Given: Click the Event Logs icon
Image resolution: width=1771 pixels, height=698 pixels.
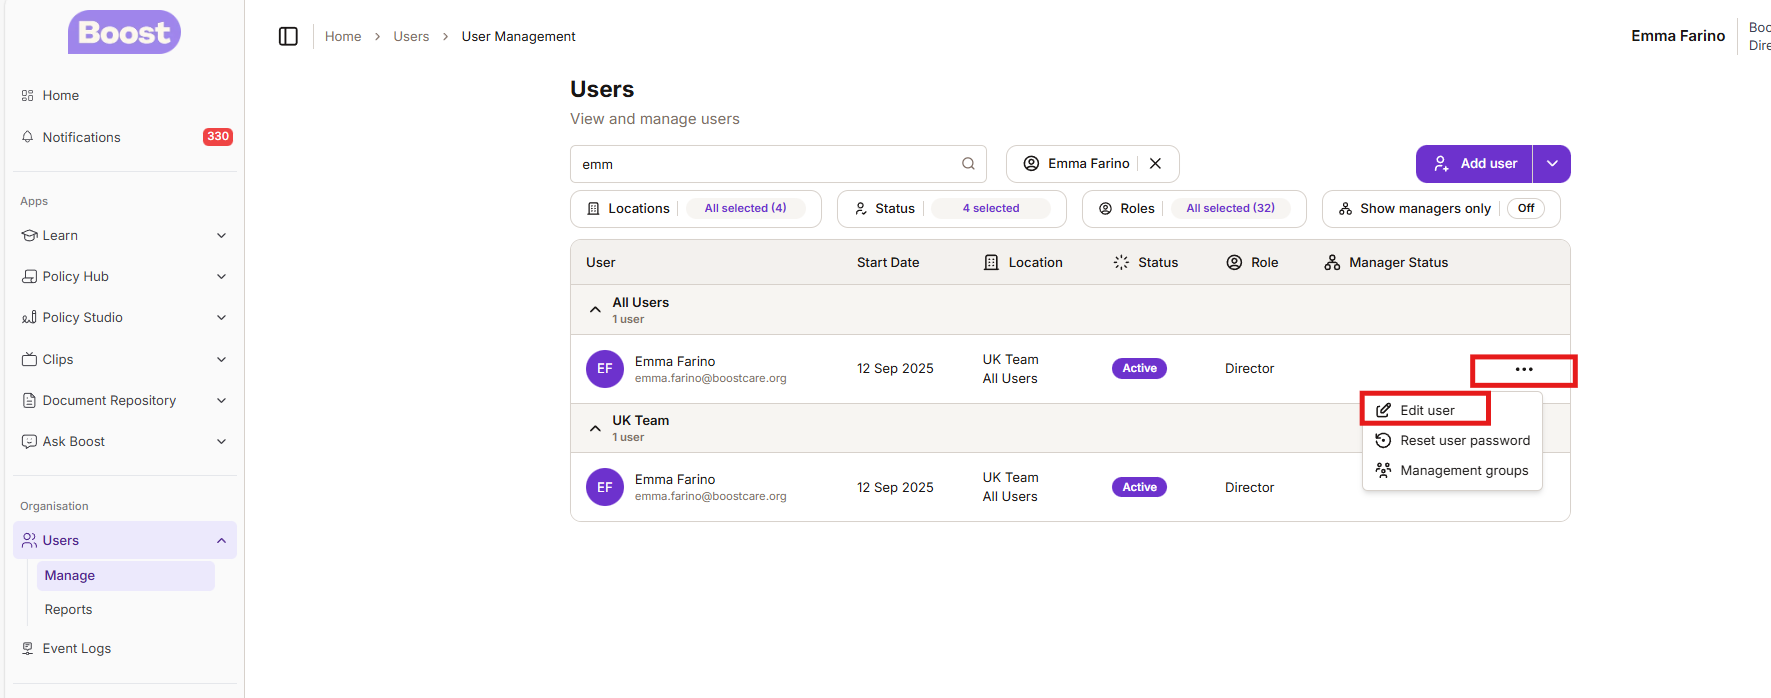Looking at the screenshot, I should click(x=28, y=648).
